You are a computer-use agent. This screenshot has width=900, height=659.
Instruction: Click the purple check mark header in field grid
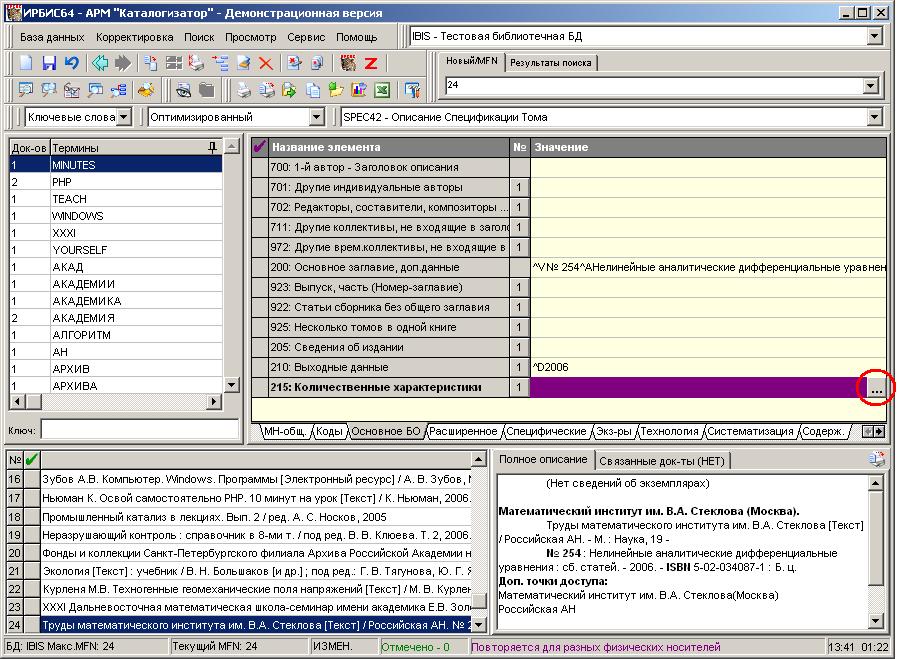pyautogui.click(x=259, y=147)
